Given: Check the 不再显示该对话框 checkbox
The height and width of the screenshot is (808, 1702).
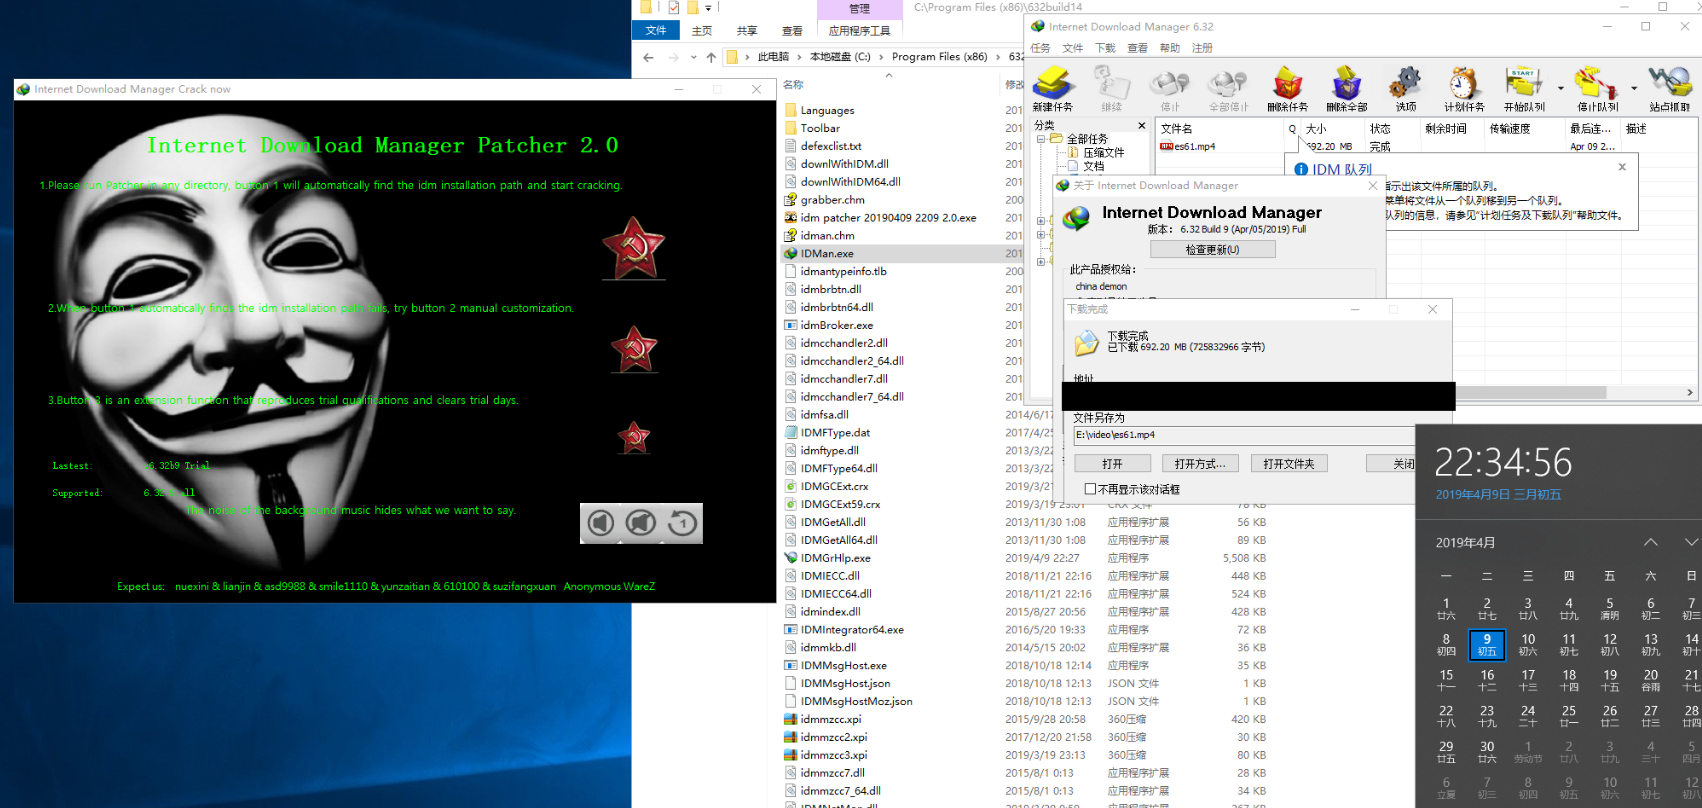Looking at the screenshot, I should [1091, 489].
